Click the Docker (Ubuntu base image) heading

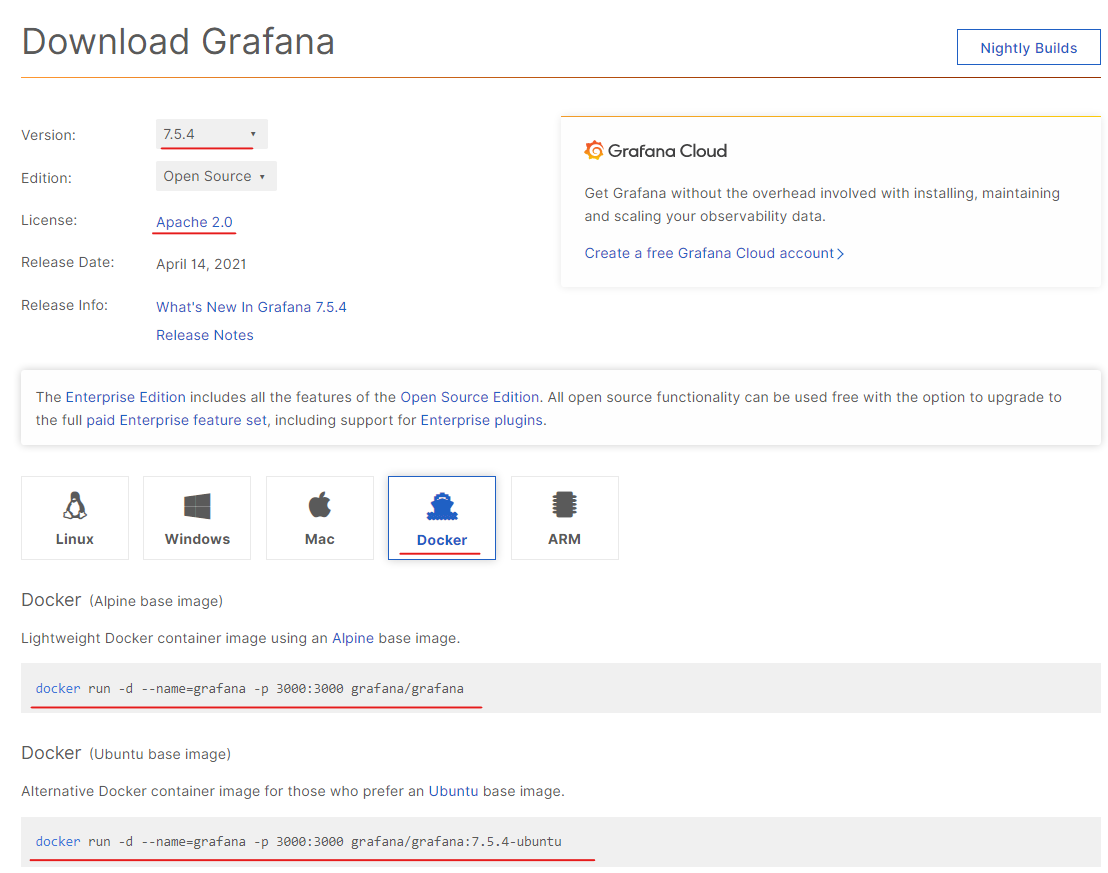pos(126,753)
